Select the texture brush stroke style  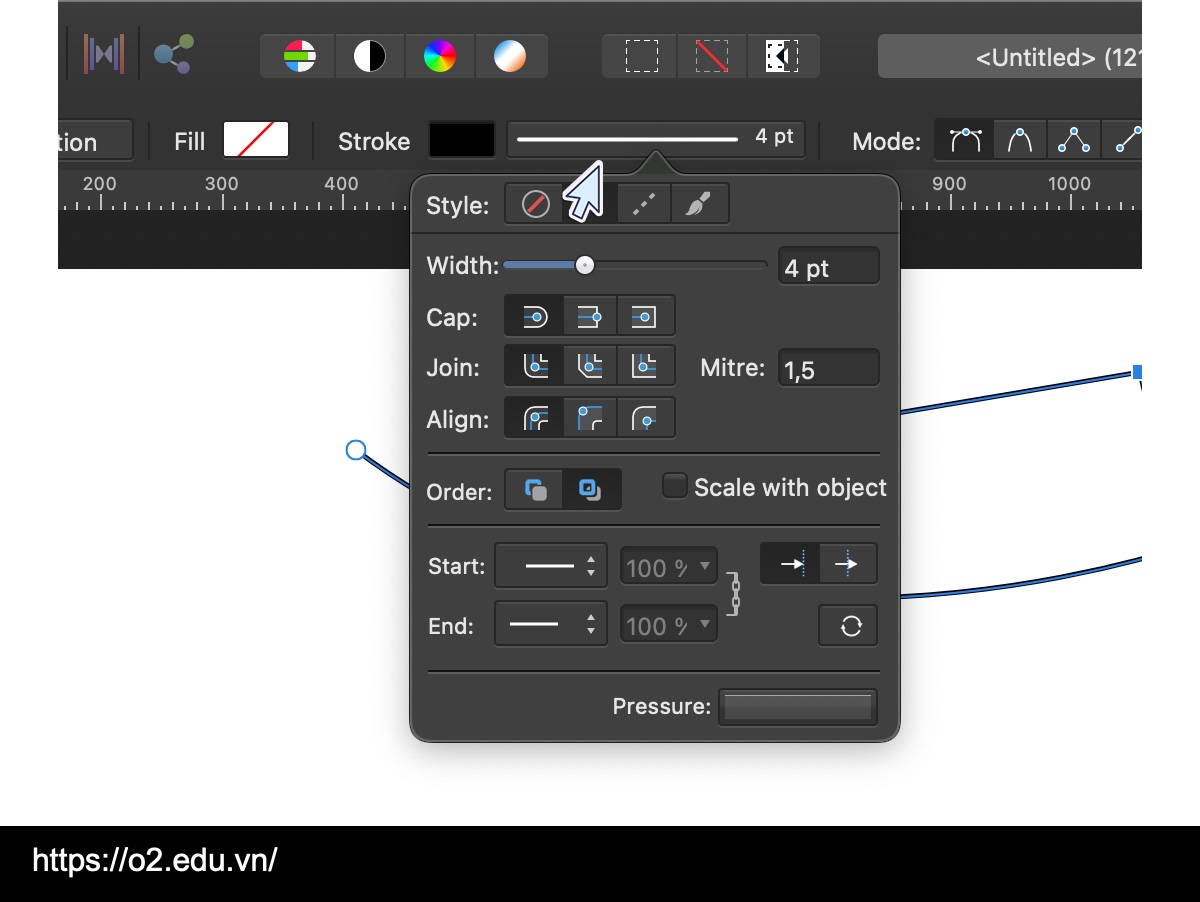(699, 205)
